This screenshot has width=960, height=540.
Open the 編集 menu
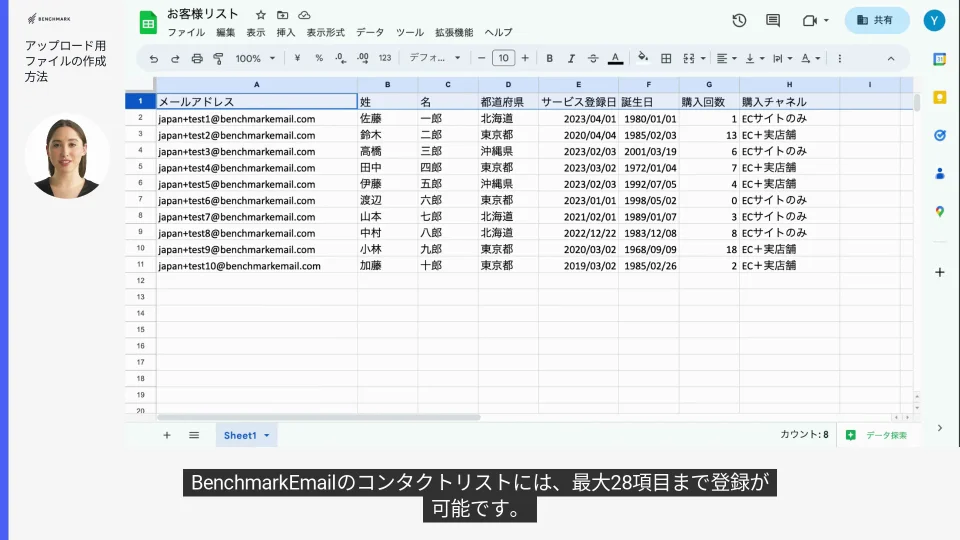225,32
